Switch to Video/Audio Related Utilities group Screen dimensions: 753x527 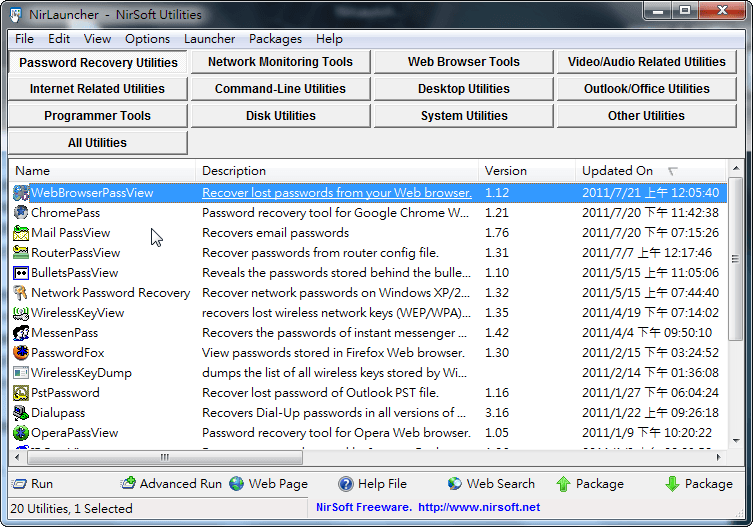tap(646, 62)
